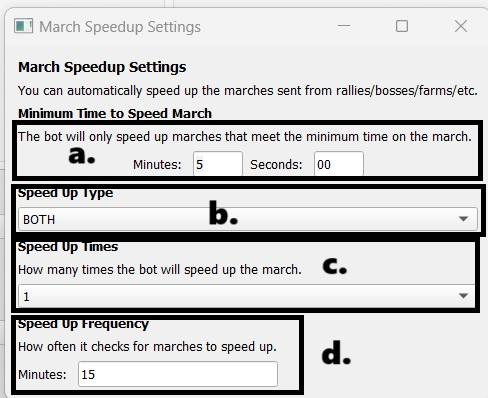Click the annotation letter d.
Viewport: 488px width, 398px height.
point(336,352)
